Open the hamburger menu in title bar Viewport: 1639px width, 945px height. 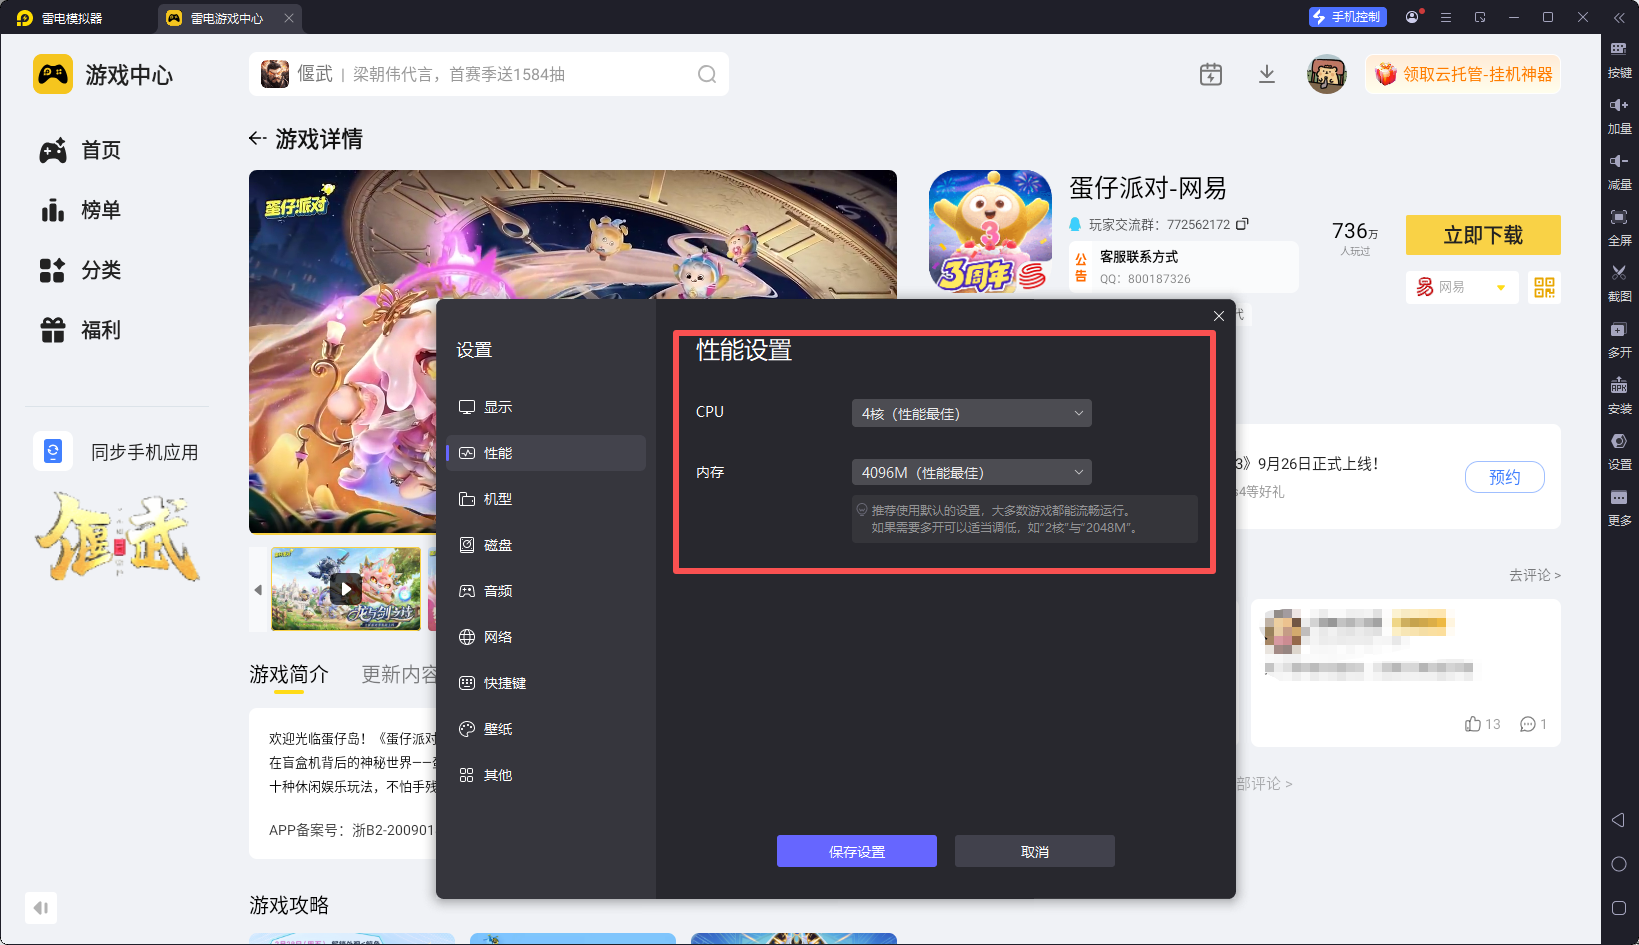(1446, 17)
